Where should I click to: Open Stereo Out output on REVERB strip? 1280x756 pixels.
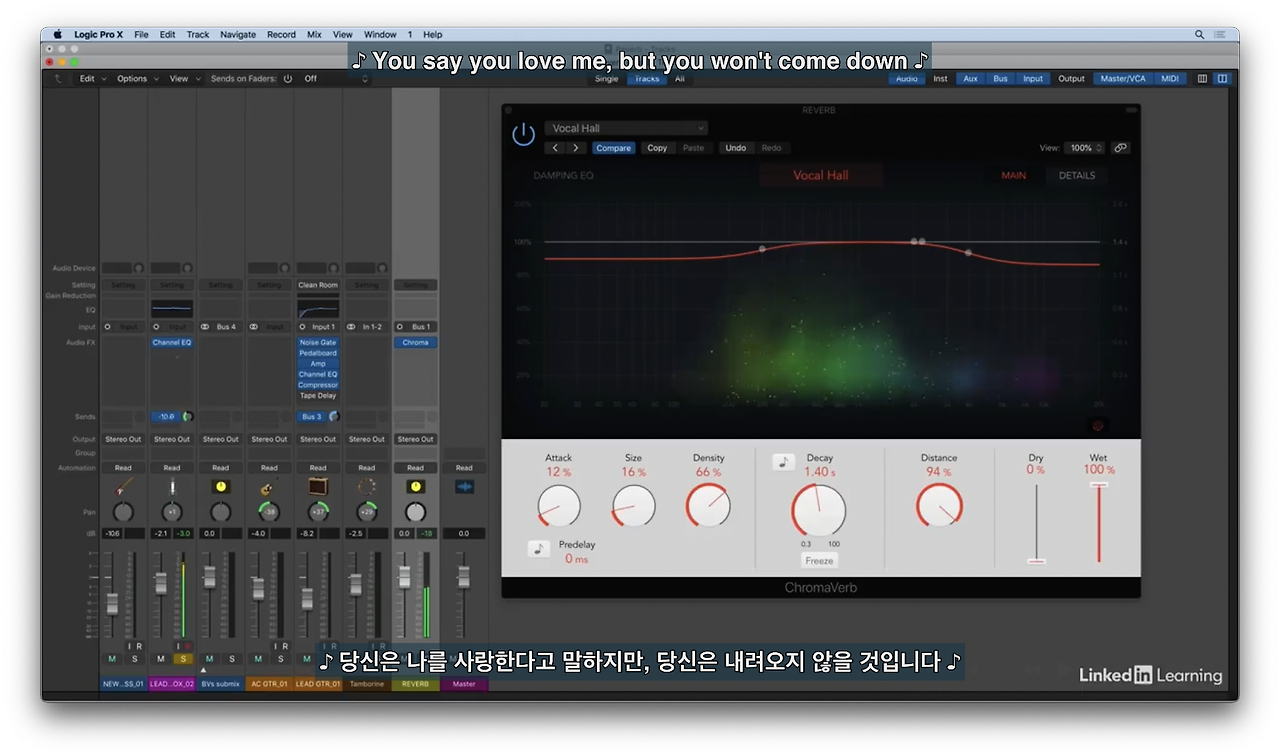[416, 439]
